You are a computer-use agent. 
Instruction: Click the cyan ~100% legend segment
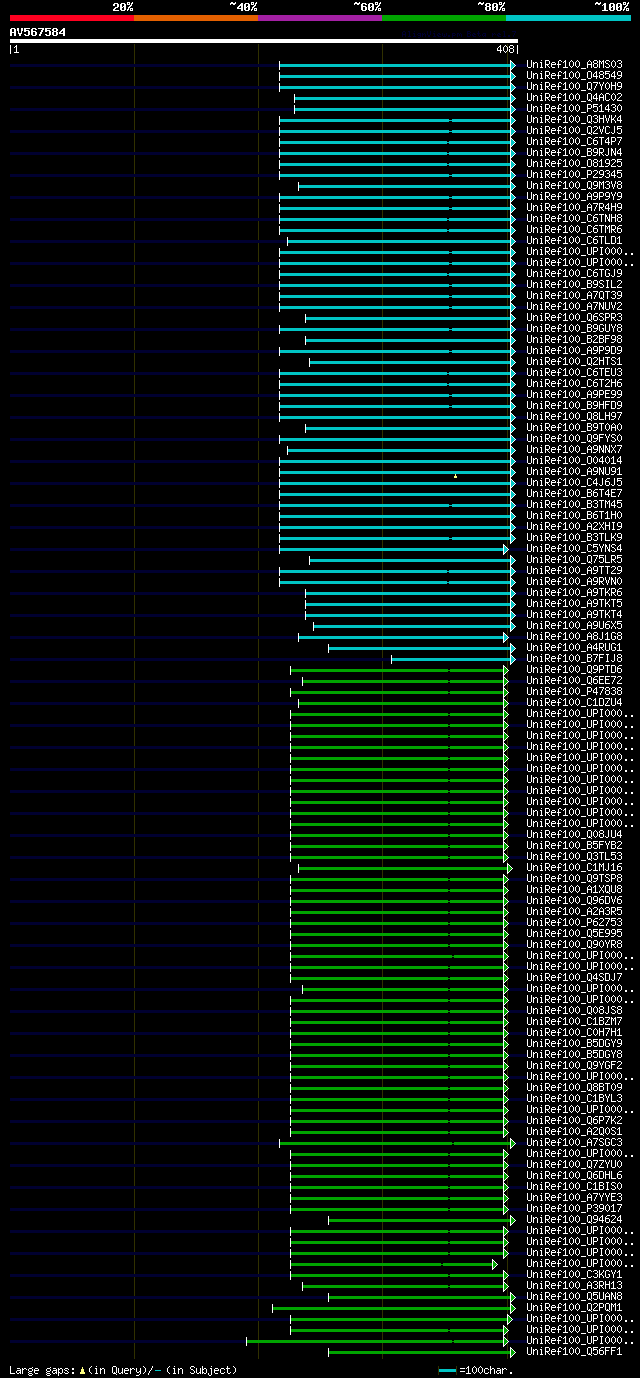tap(568, 18)
